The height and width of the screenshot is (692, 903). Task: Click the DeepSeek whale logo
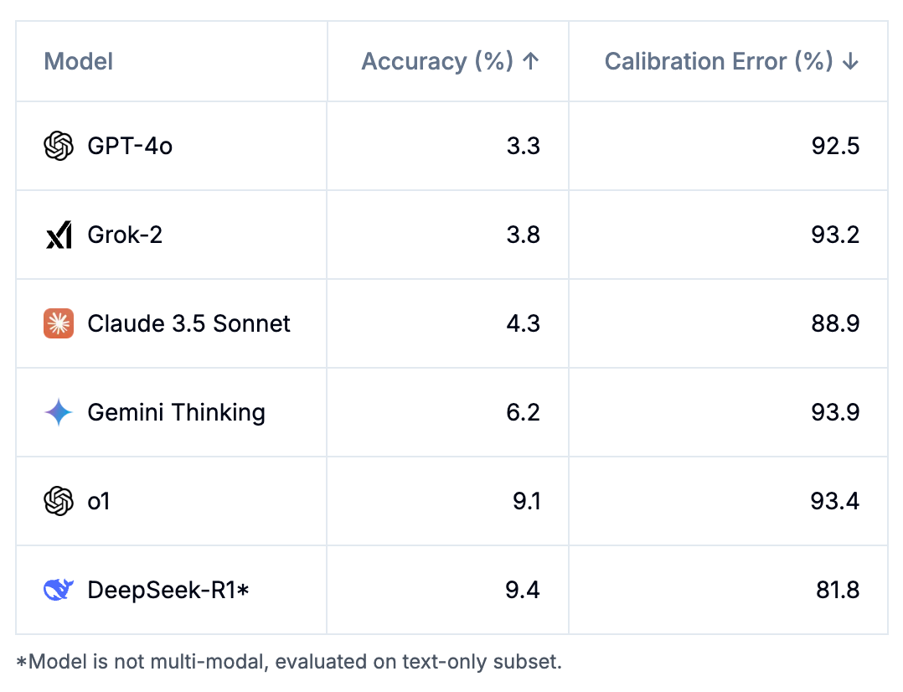59,590
